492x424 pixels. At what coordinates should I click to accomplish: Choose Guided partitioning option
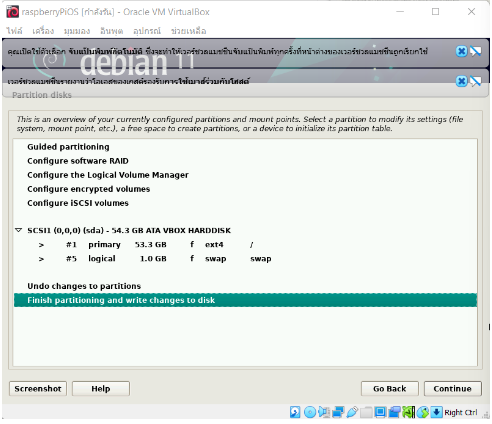(x=68, y=147)
